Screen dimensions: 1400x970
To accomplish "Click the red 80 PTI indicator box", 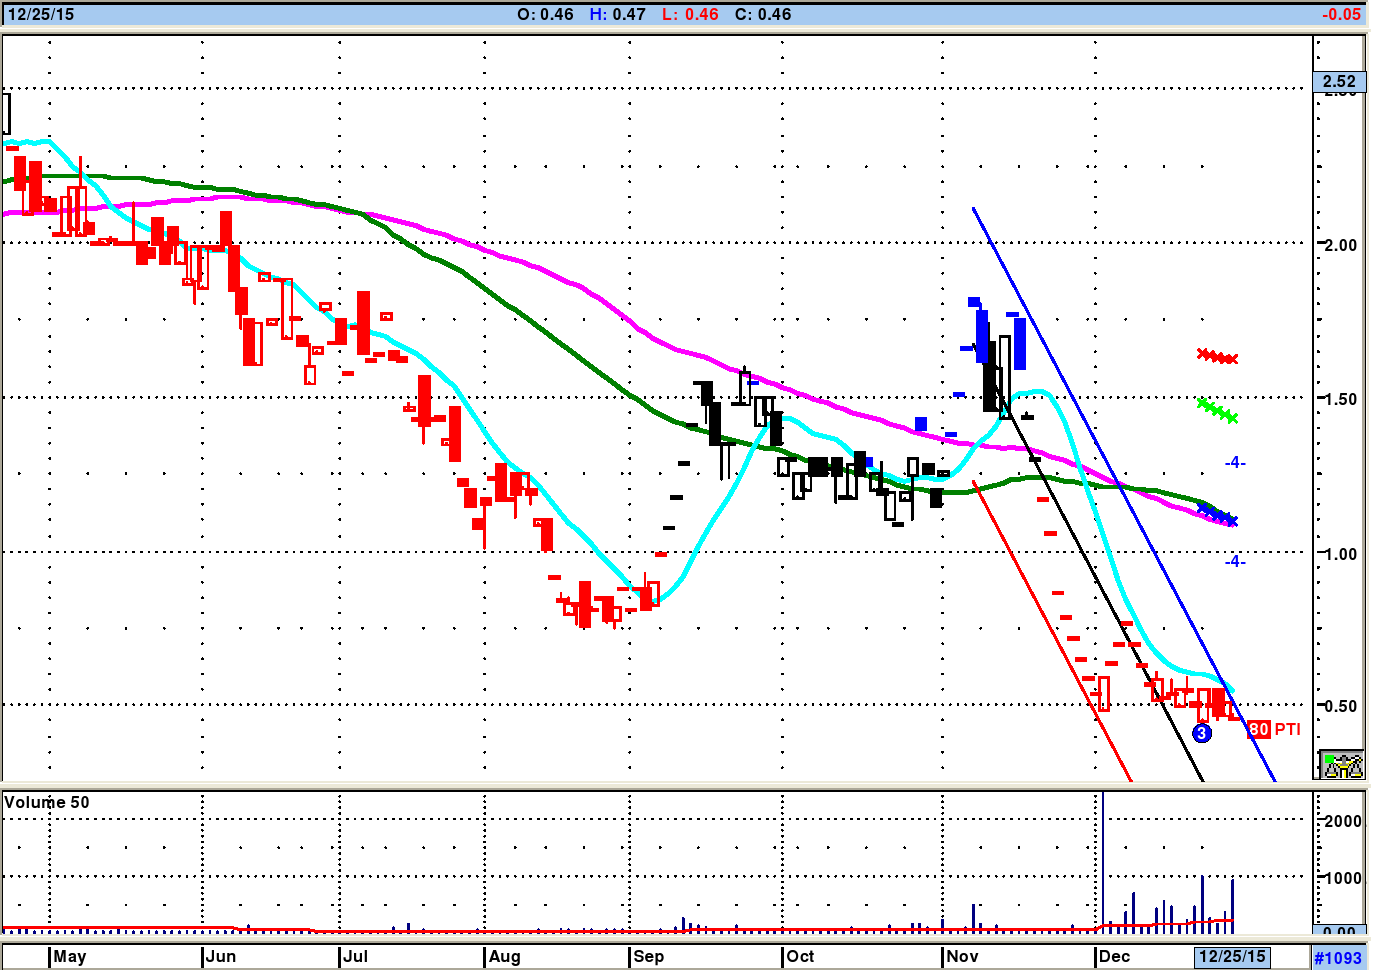I will (1259, 729).
